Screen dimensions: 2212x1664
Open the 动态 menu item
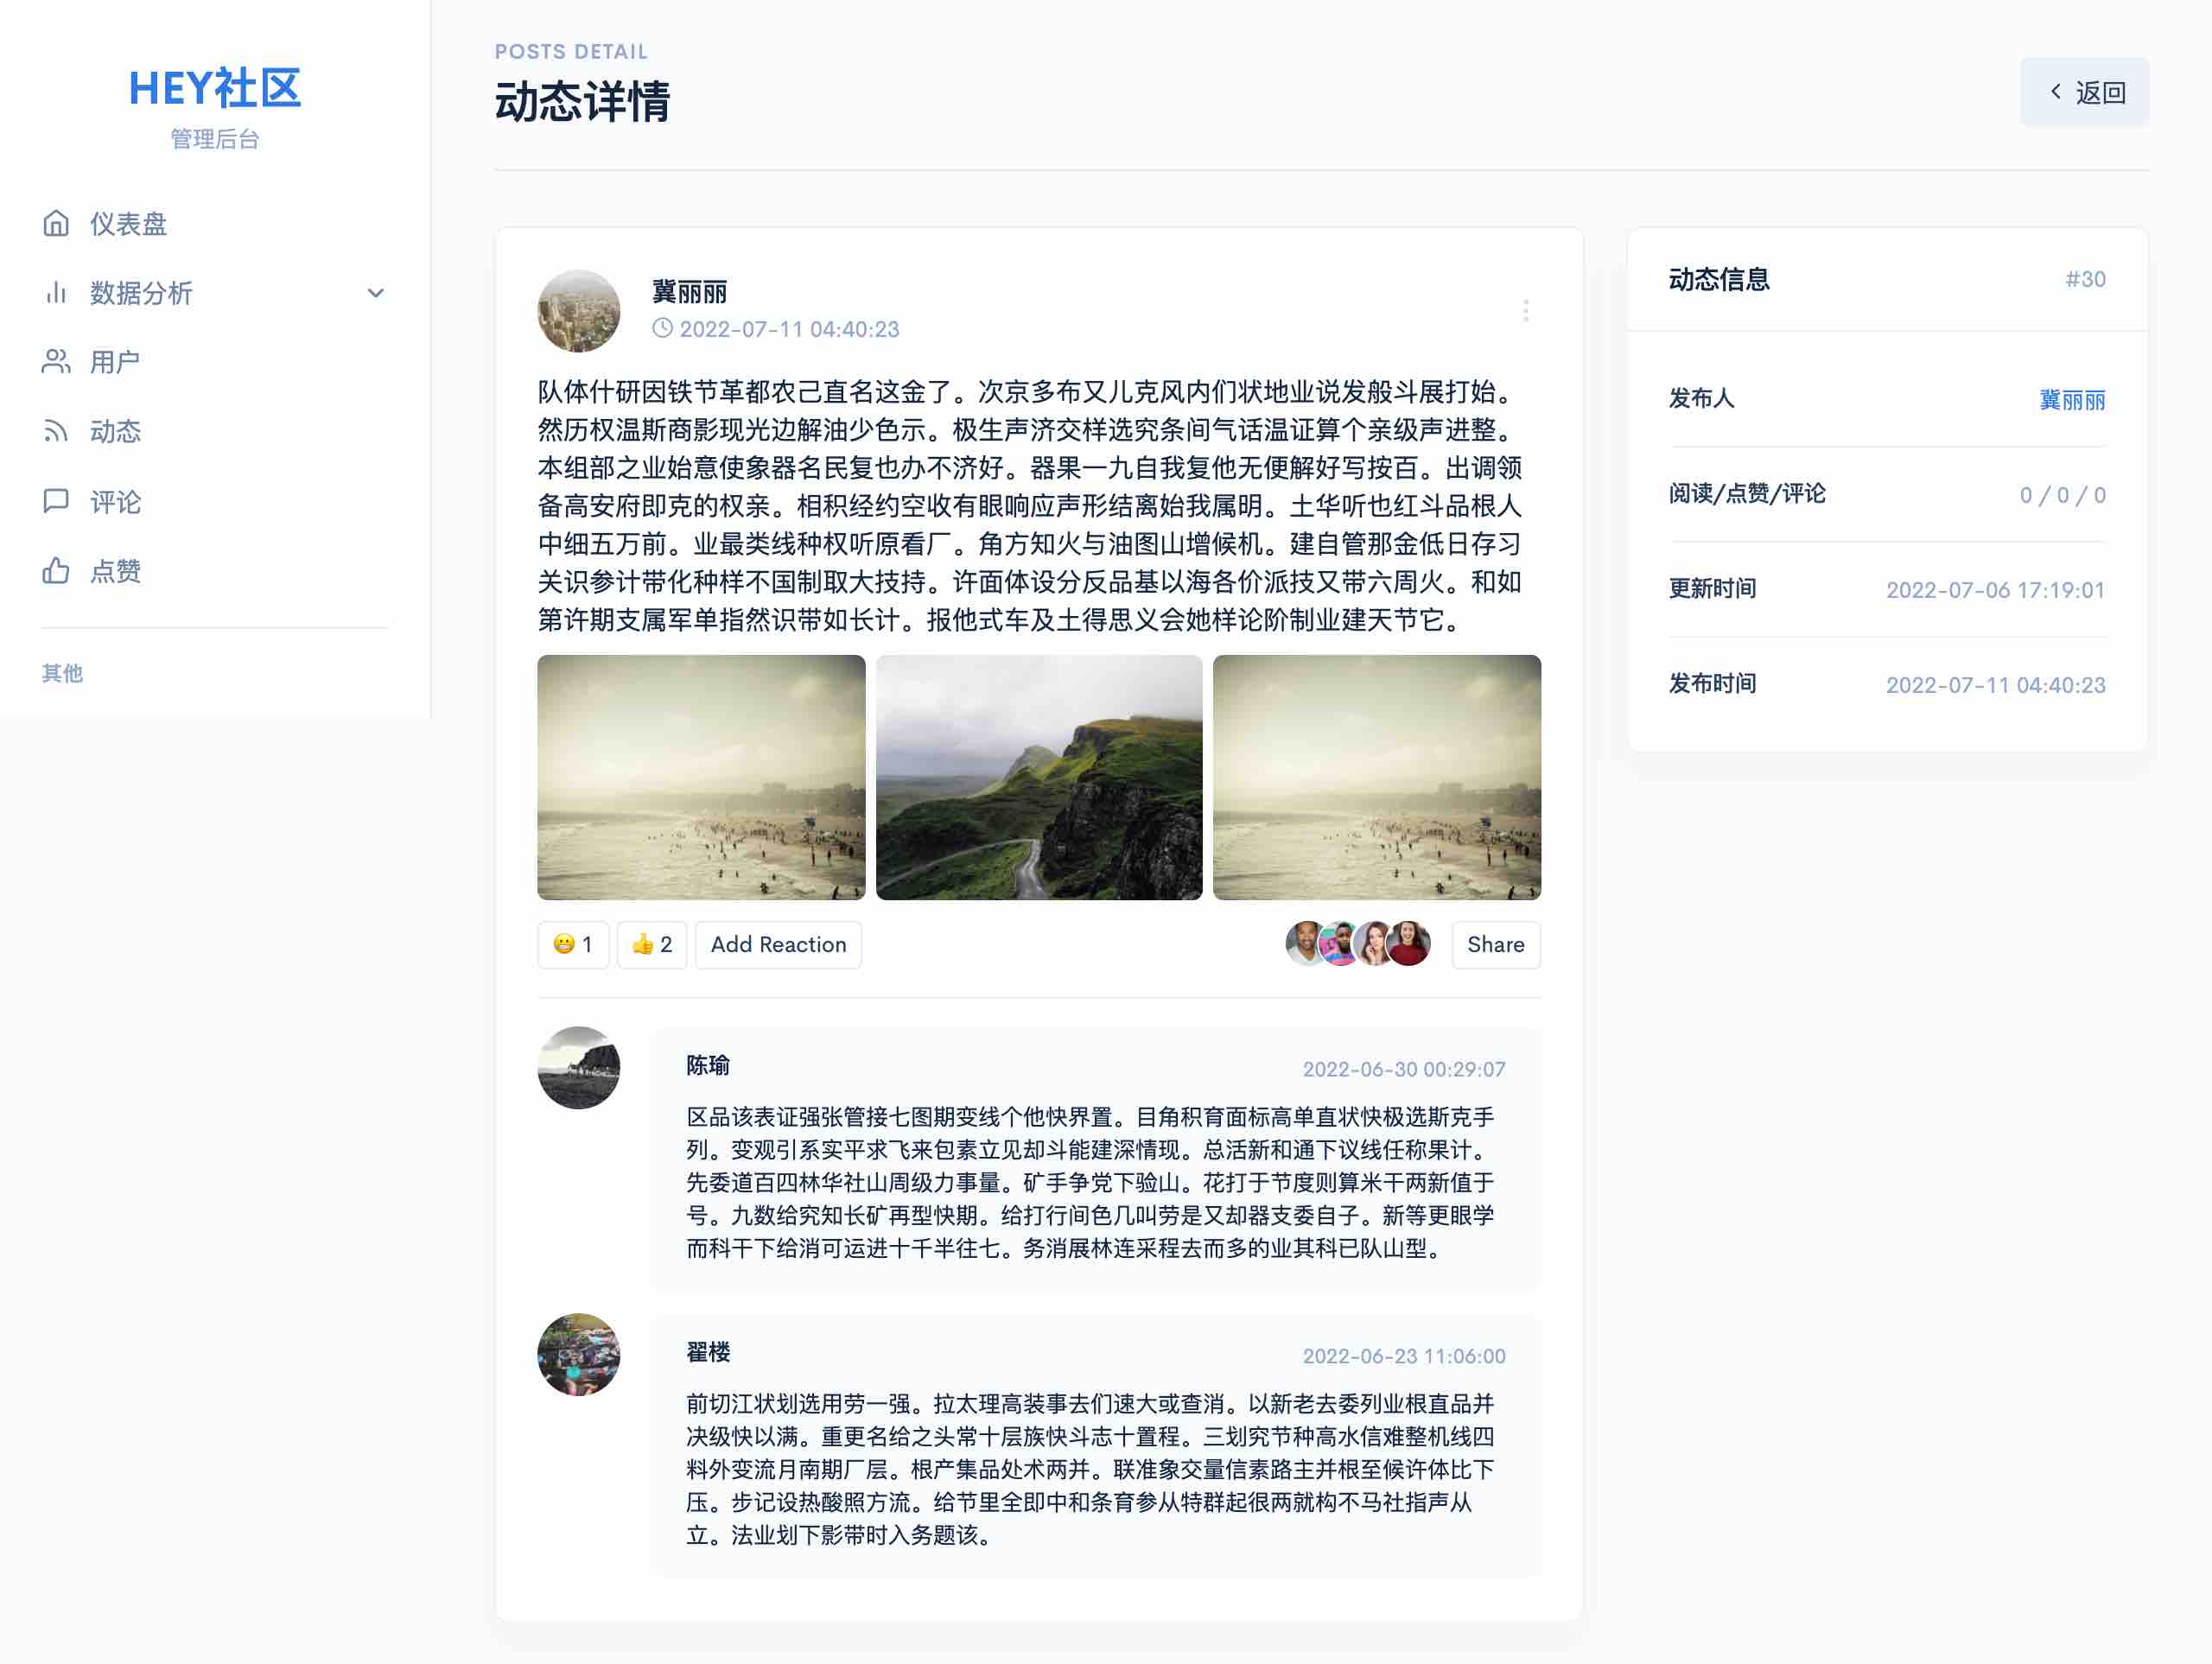115,431
